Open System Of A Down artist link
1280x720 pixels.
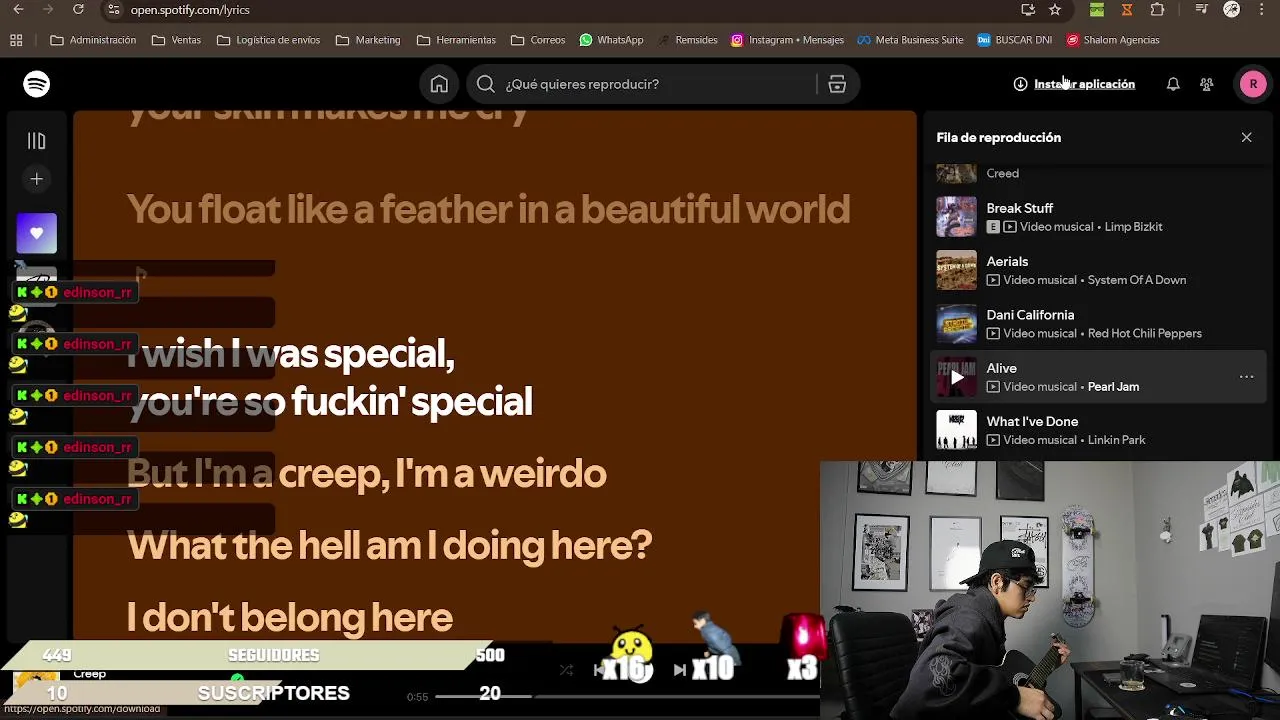1137,280
